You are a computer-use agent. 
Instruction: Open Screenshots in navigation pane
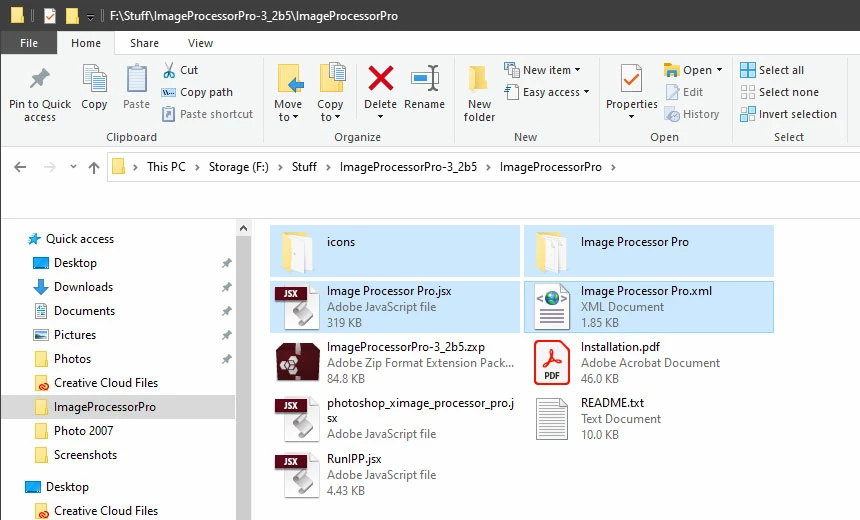pos(85,455)
